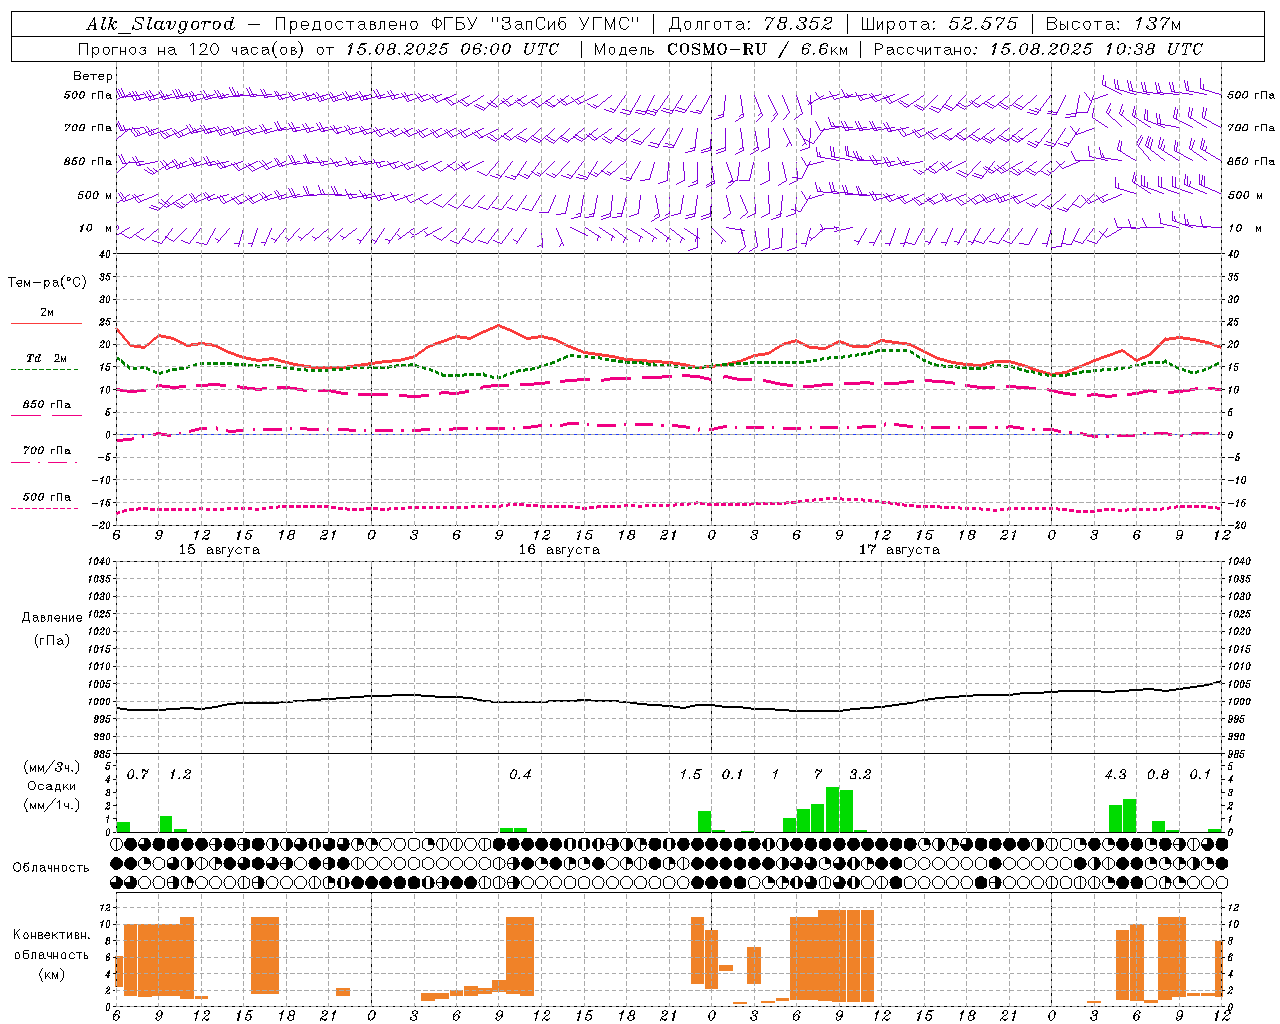Viewport: 1280px width, 1024px height.
Task: Click the 17 августа date label
Action: click(x=899, y=550)
